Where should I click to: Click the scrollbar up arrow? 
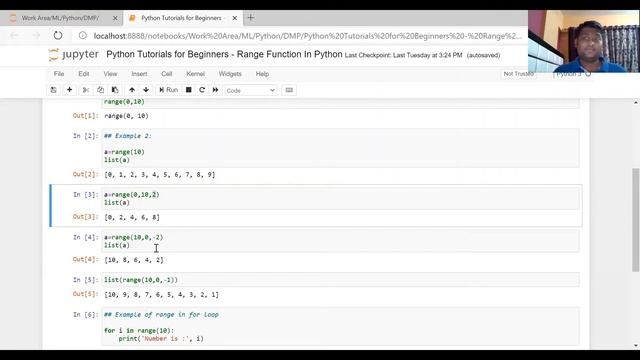[636, 102]
